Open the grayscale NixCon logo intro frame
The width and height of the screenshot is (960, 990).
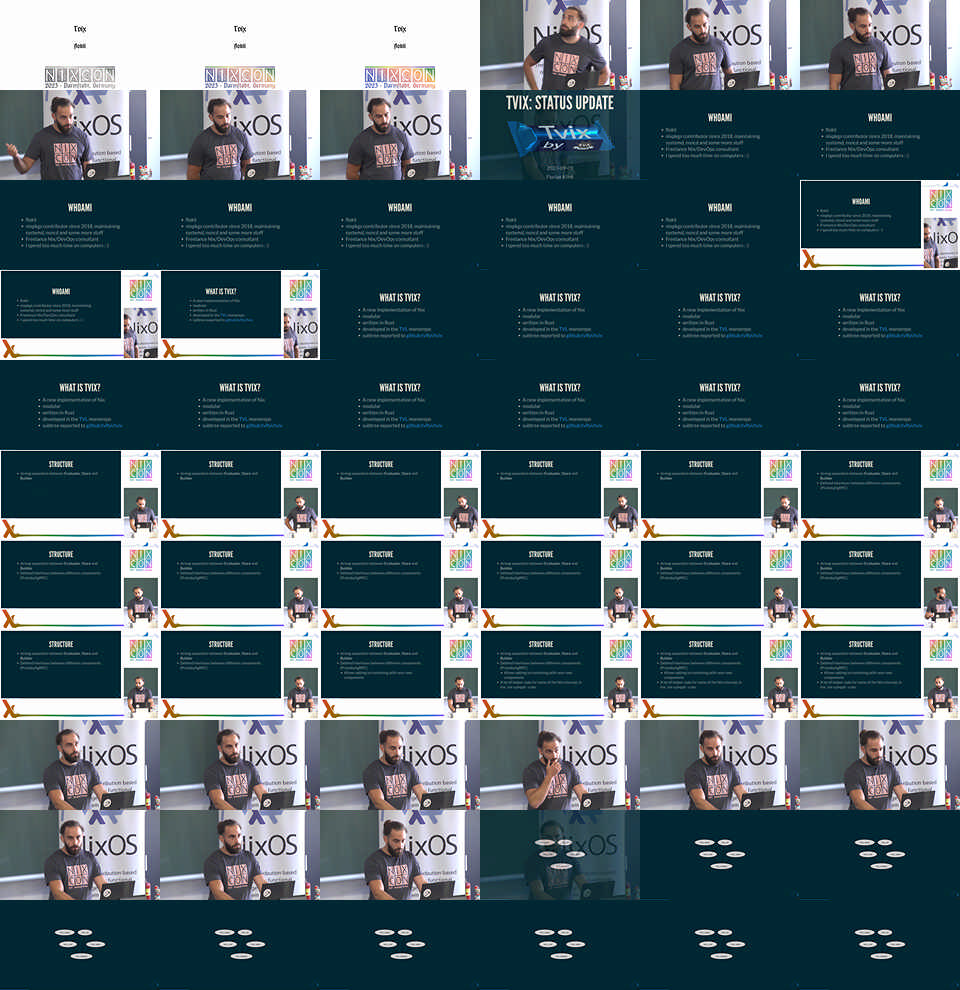click(80, 45)
